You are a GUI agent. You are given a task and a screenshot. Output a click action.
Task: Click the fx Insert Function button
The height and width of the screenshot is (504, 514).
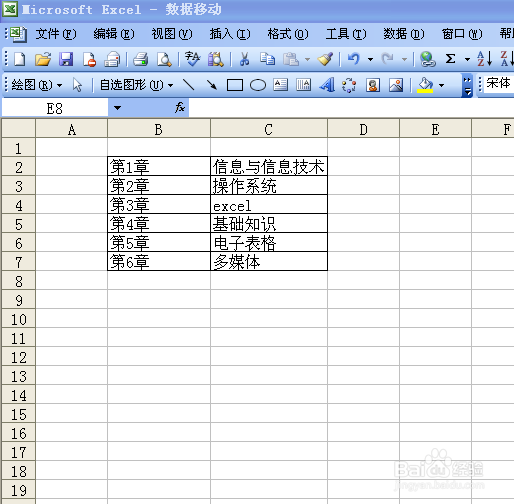pyautogui.click(x=180, y=108)
